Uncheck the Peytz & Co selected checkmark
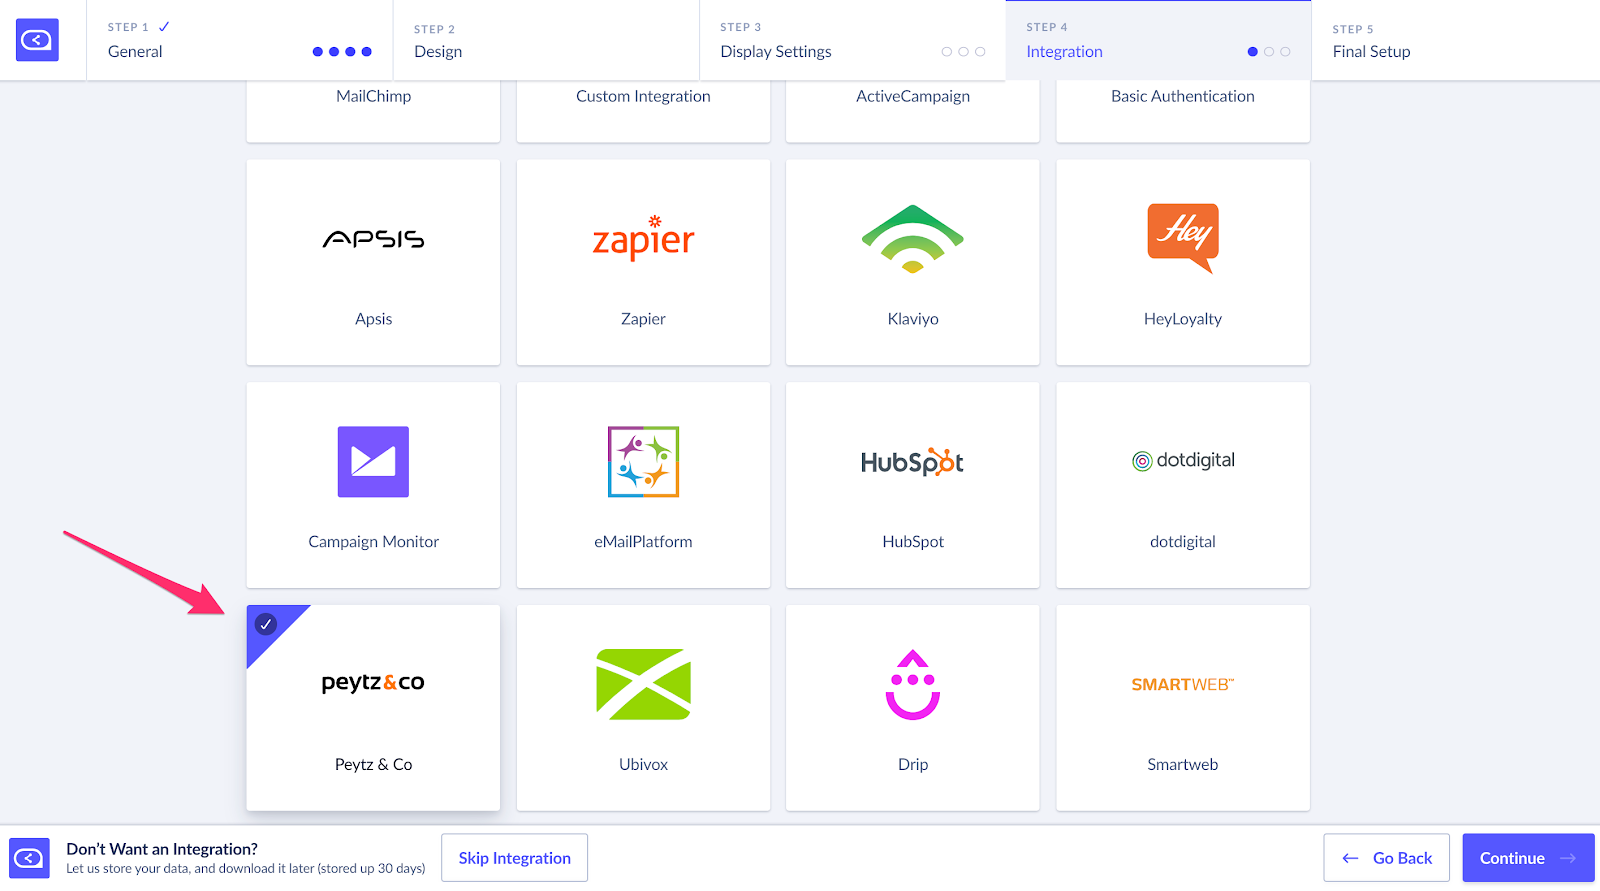This screenshot has width=1600, height=891. tap(266, 624)
